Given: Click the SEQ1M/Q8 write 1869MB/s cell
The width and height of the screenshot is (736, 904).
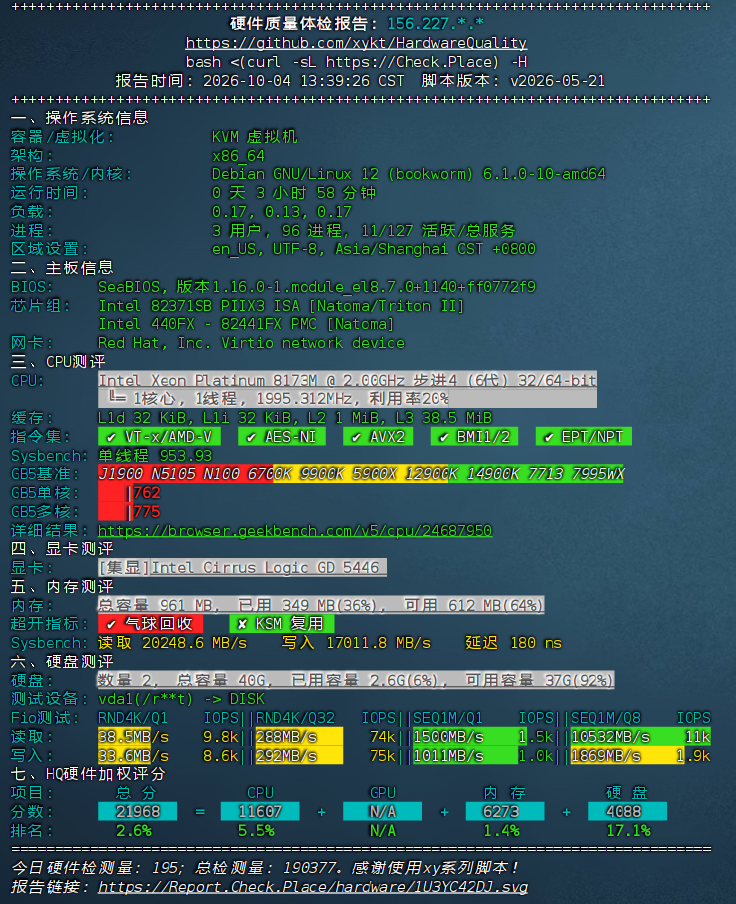Looking at the screenshot, I should 628,755.
